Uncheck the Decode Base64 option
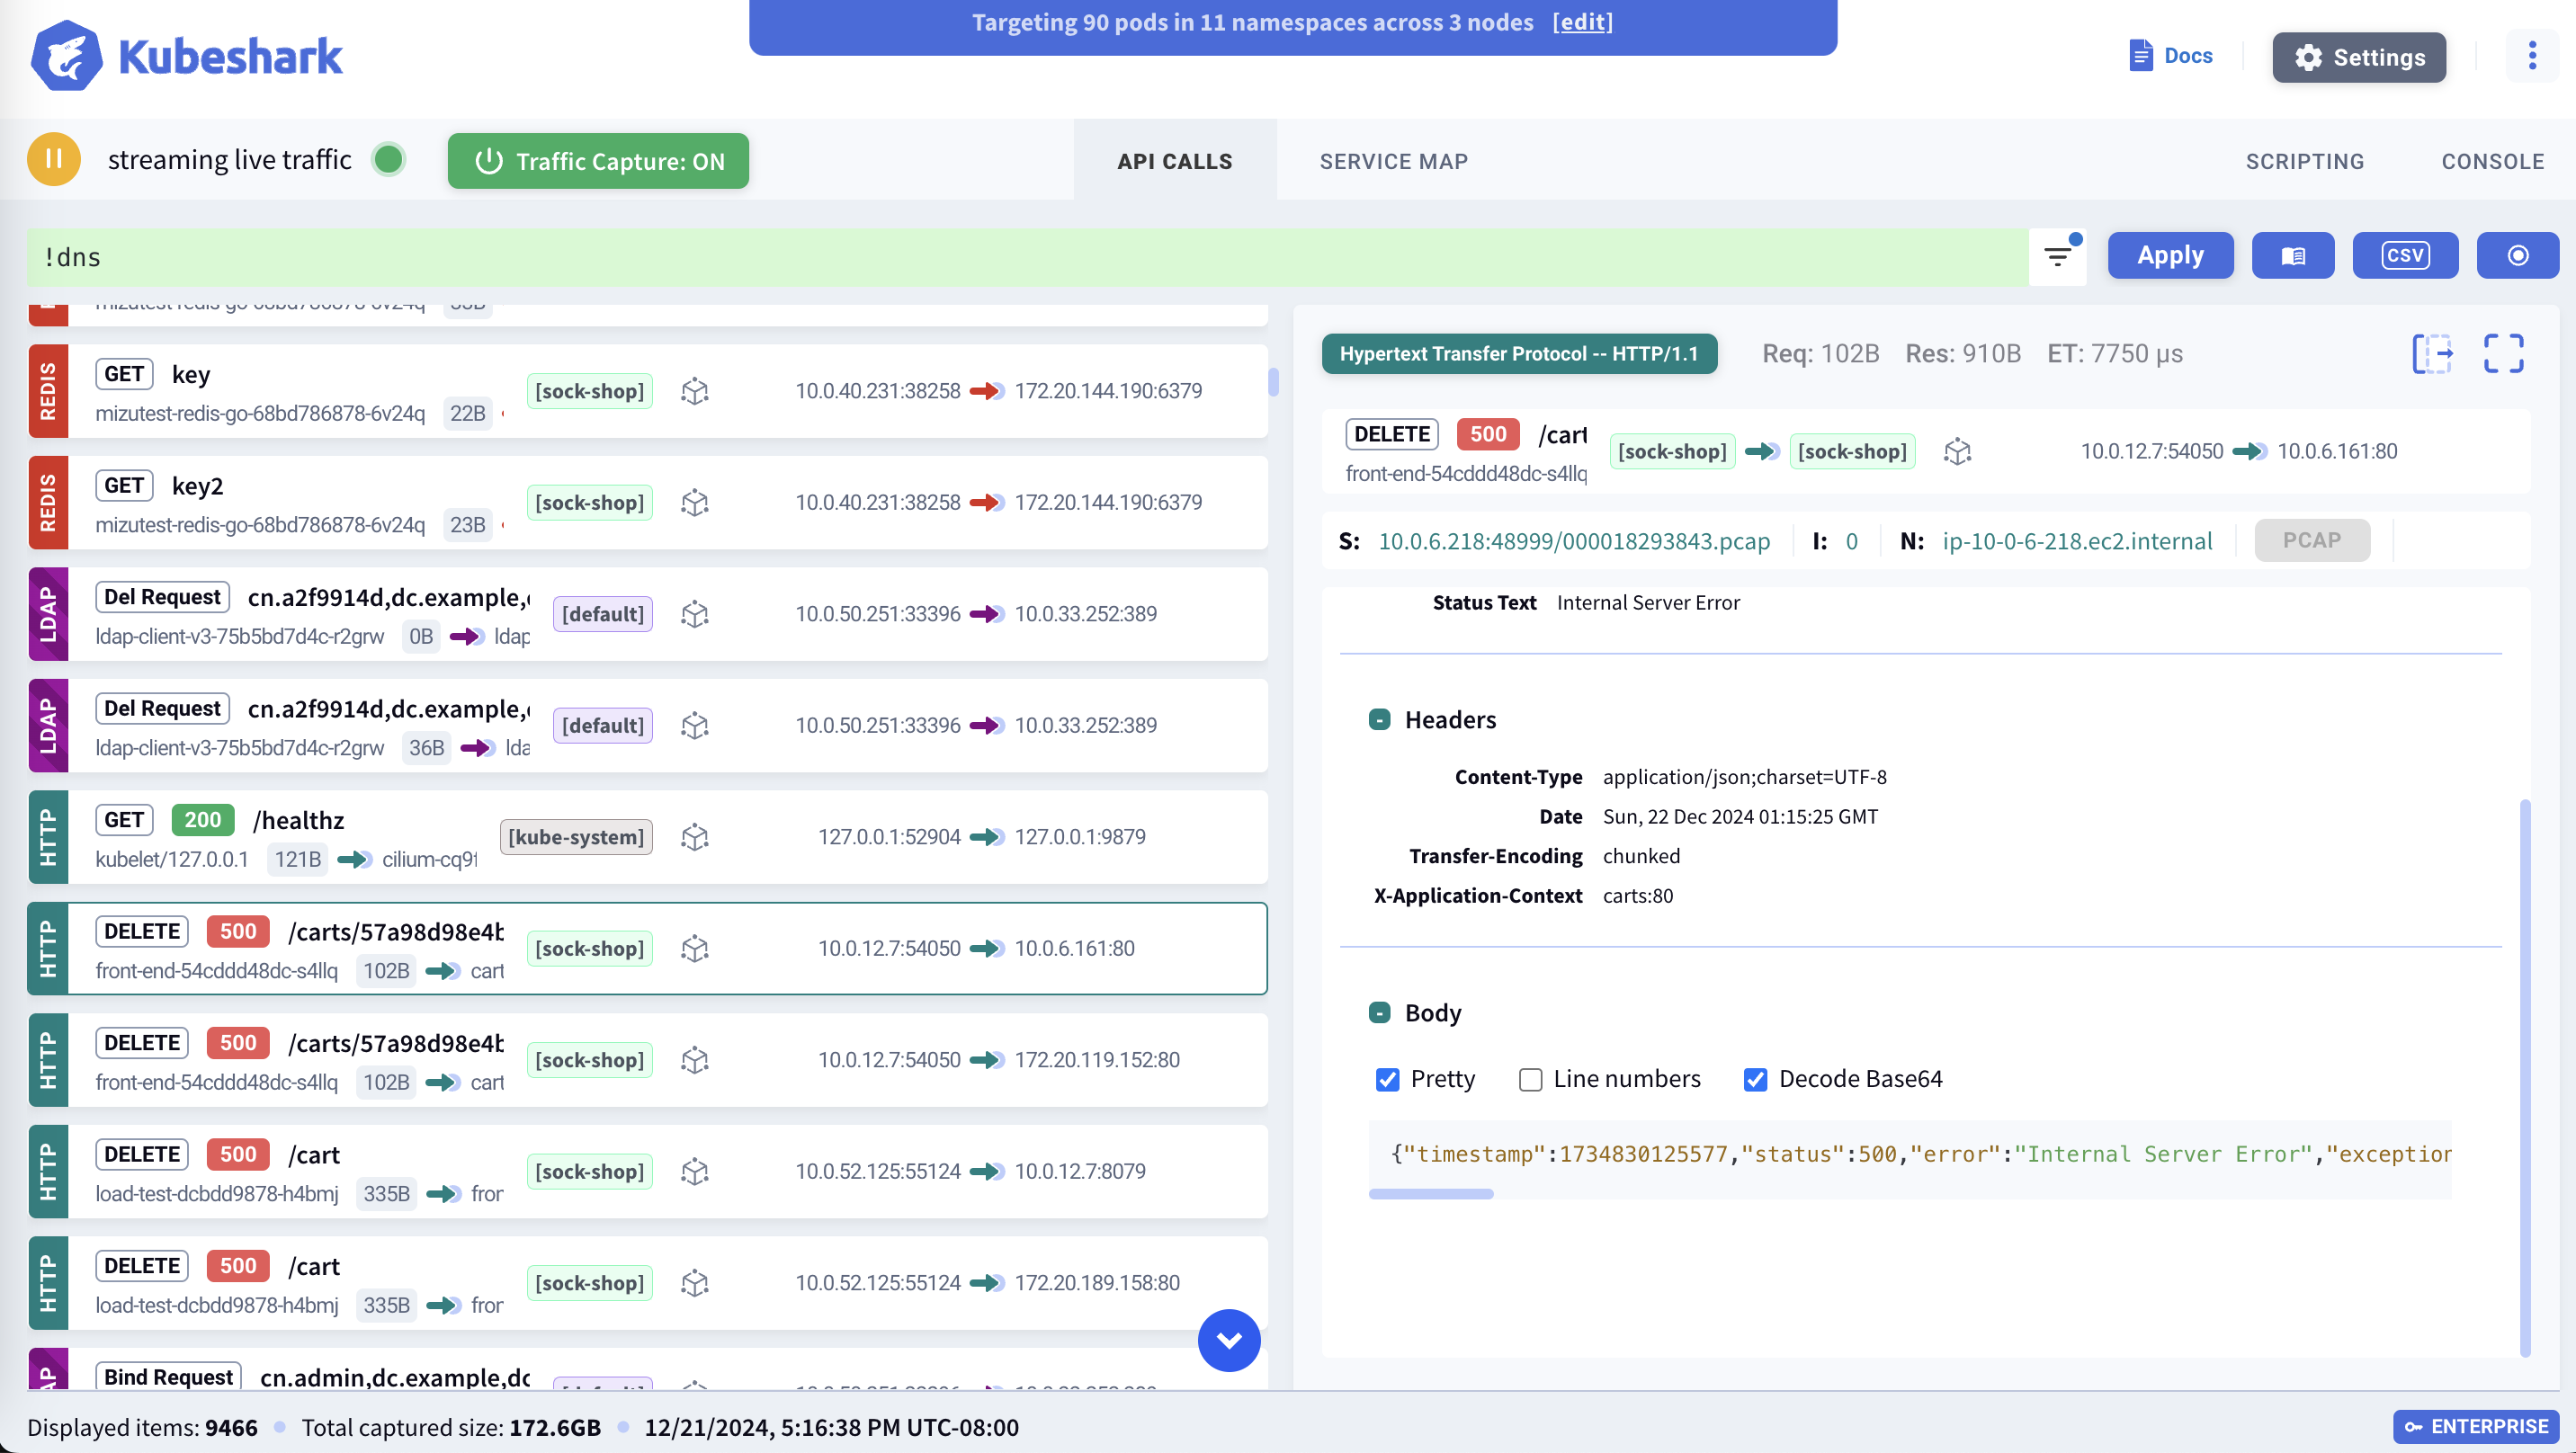The height and width of the screenshot is (1453, 2576). pyautogui.click(x=1756, y=1079)
